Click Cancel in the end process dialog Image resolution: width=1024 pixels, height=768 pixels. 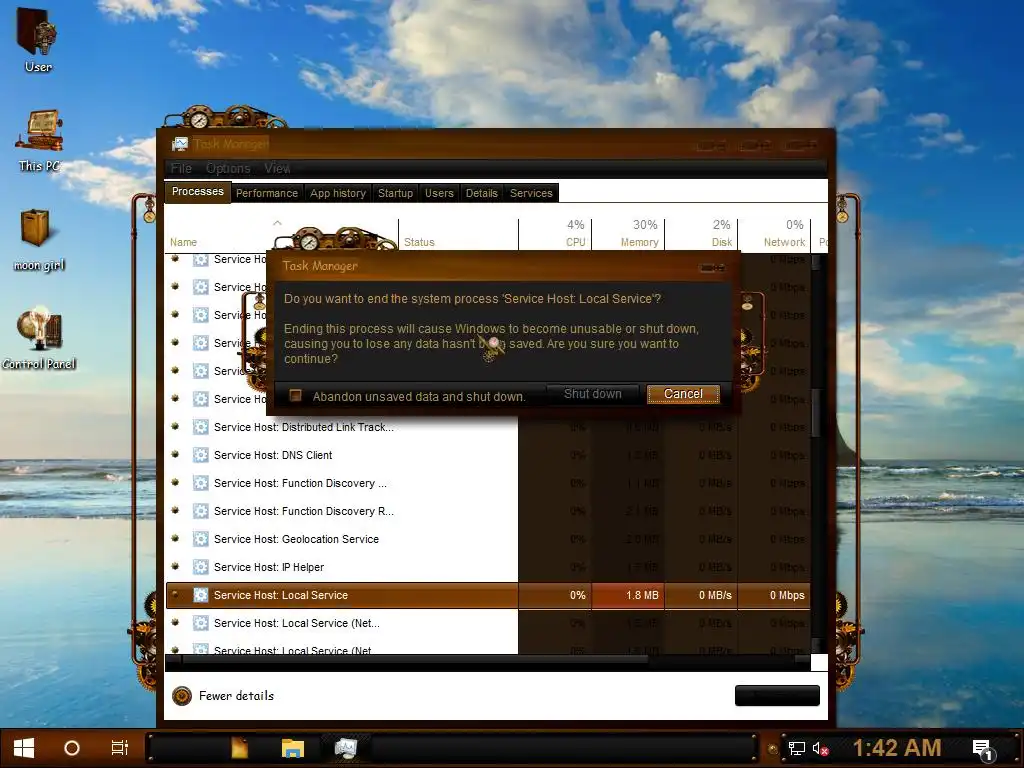tap(683, 394)
